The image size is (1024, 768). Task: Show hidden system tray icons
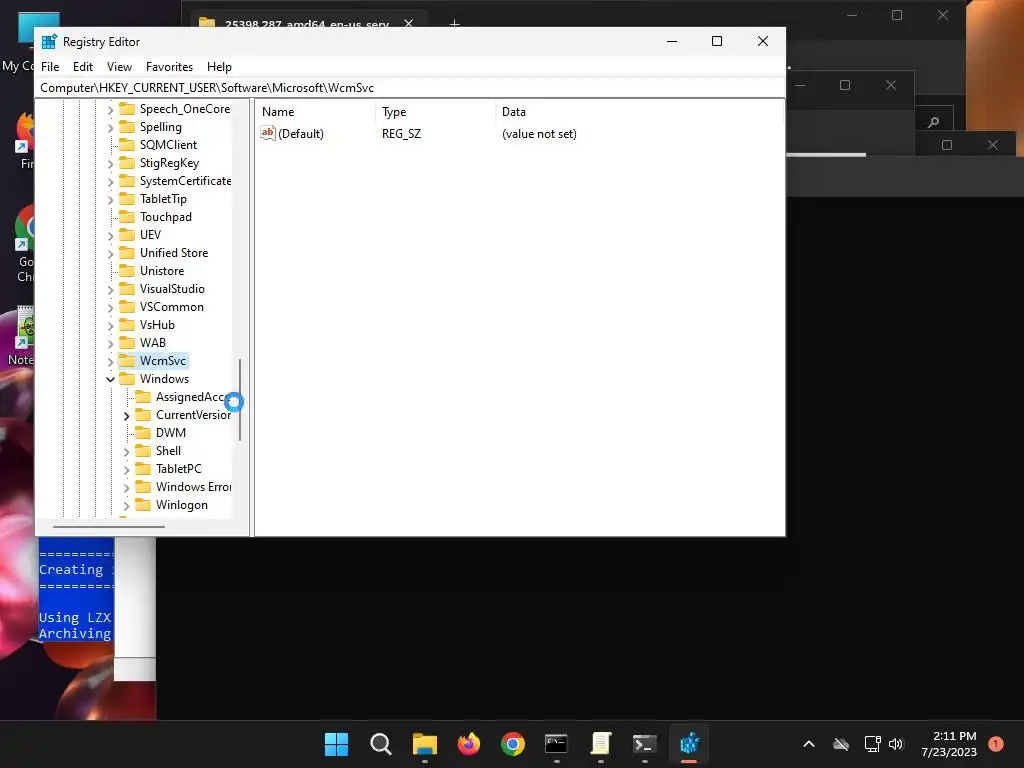[808, 744]
